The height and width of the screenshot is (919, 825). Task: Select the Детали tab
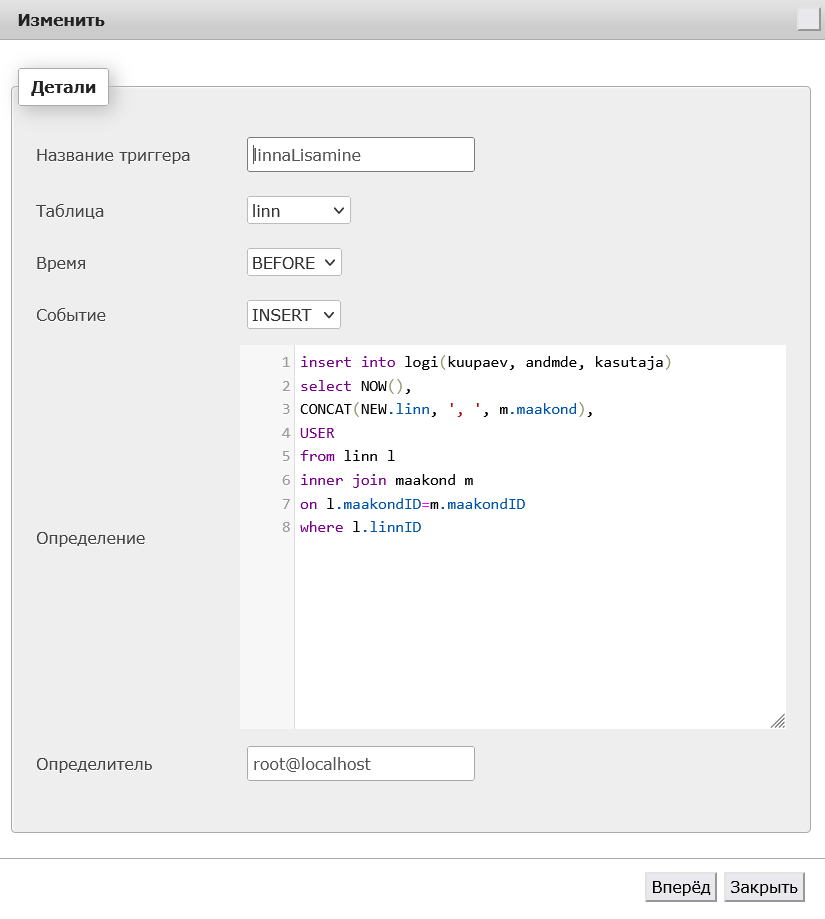point(63,87)
